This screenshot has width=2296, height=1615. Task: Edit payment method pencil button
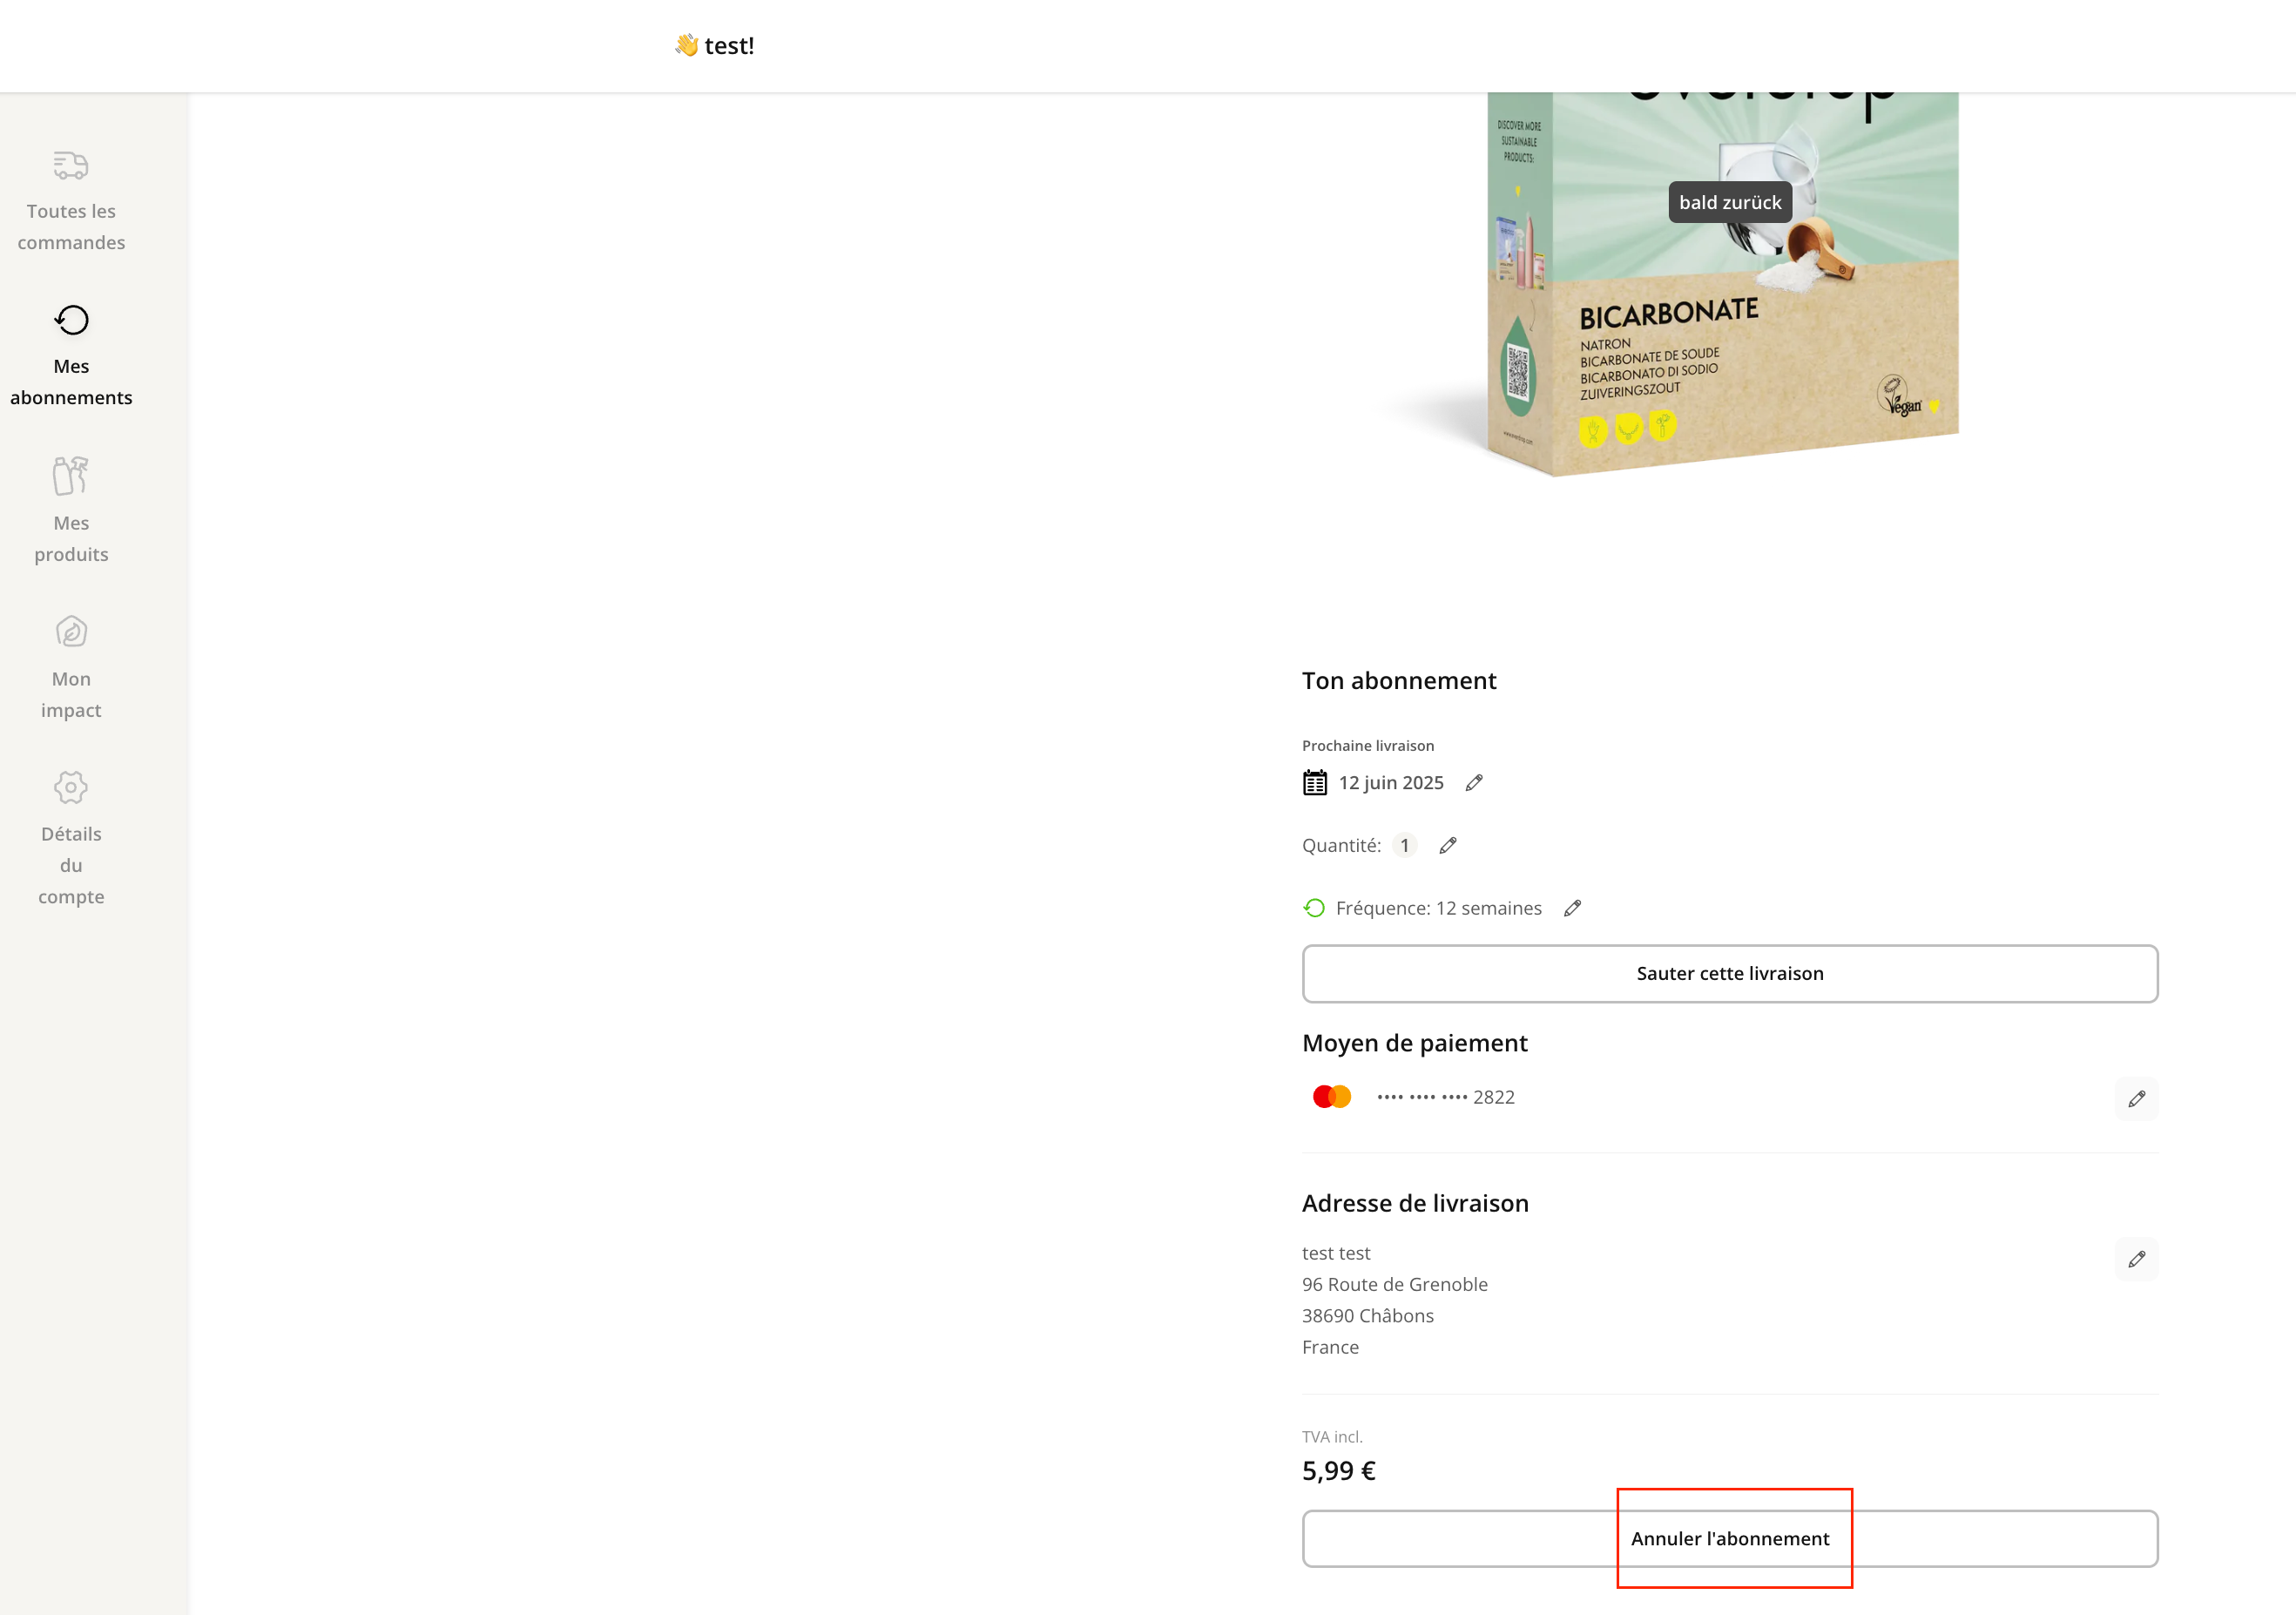pyautogui.click(x=2136, y=1099)
